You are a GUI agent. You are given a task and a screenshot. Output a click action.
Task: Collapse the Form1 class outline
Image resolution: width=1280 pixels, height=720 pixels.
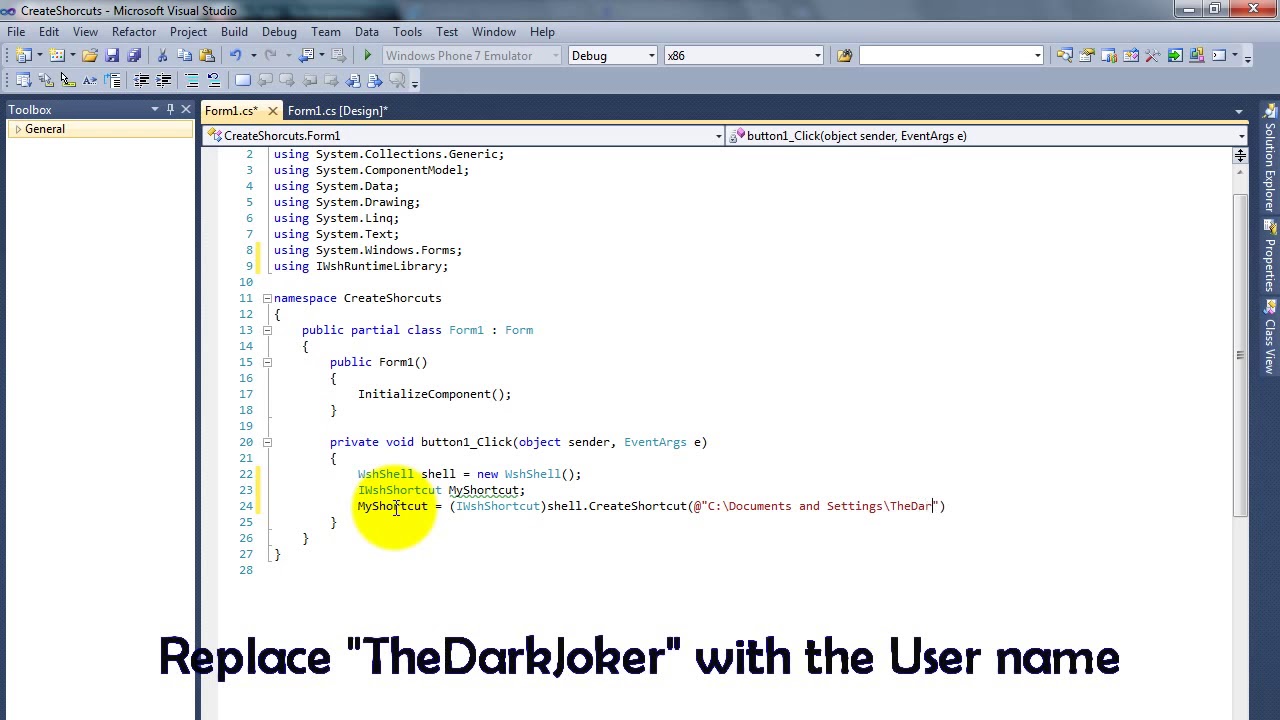point(267,330)
